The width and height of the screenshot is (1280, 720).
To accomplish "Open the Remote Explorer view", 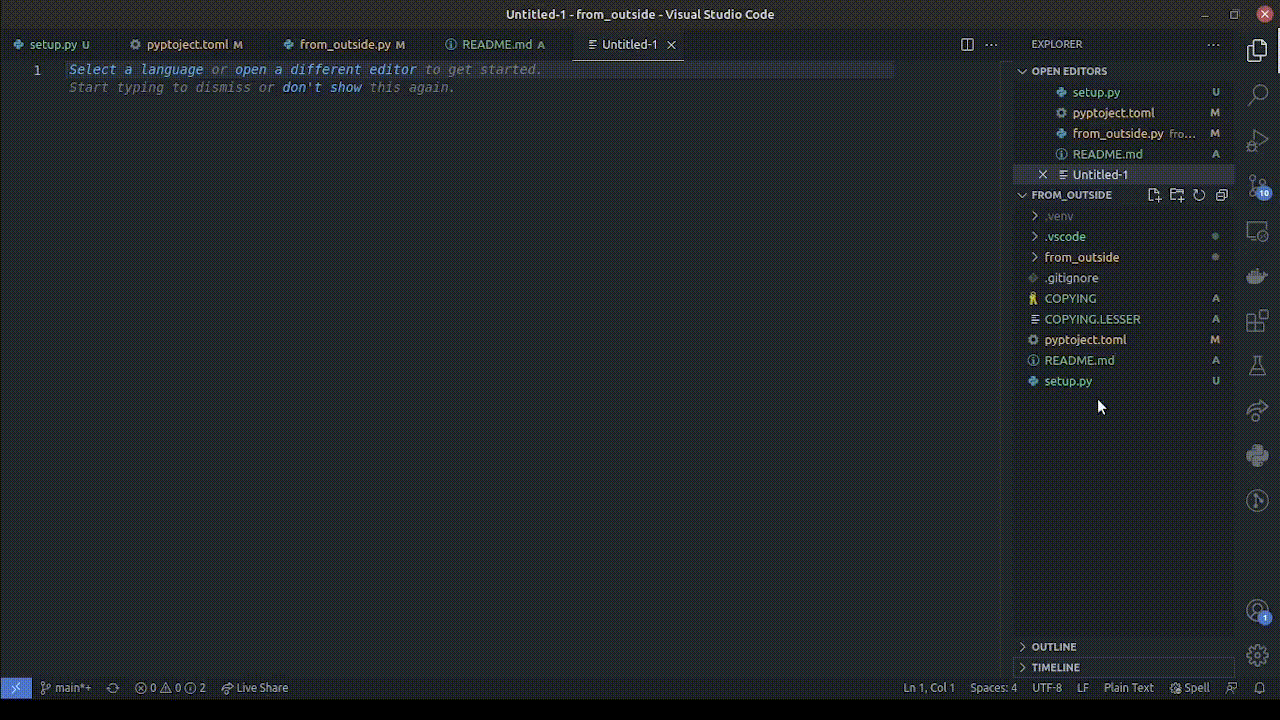I will (1257, 232).
